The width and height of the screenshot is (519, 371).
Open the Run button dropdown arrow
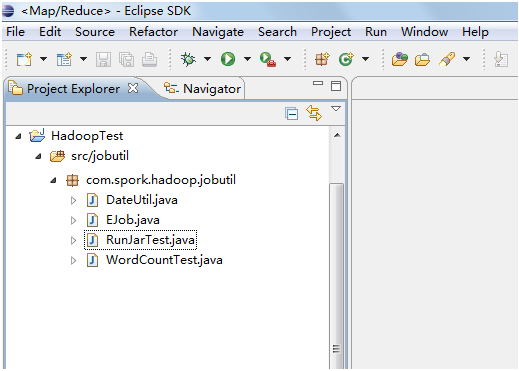tap(247, 59)
